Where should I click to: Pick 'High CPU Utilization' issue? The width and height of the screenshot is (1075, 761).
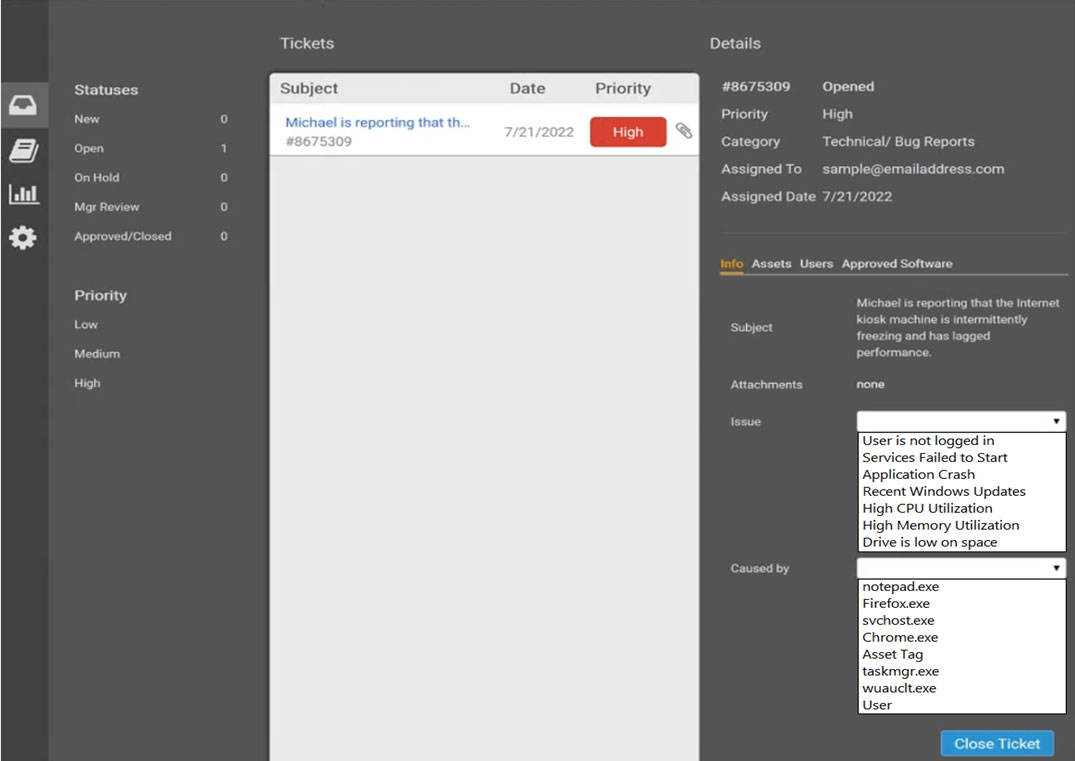[927, 508]
